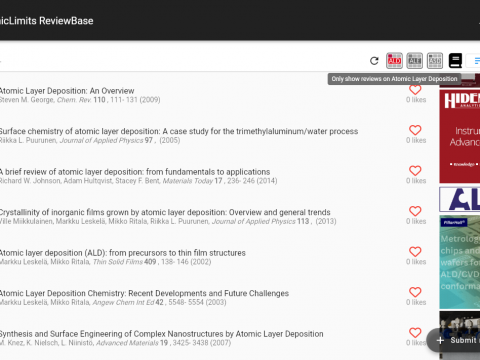Toggle the ALE reviews filter icon
This screenshot has height=360, width=480.
415,61
